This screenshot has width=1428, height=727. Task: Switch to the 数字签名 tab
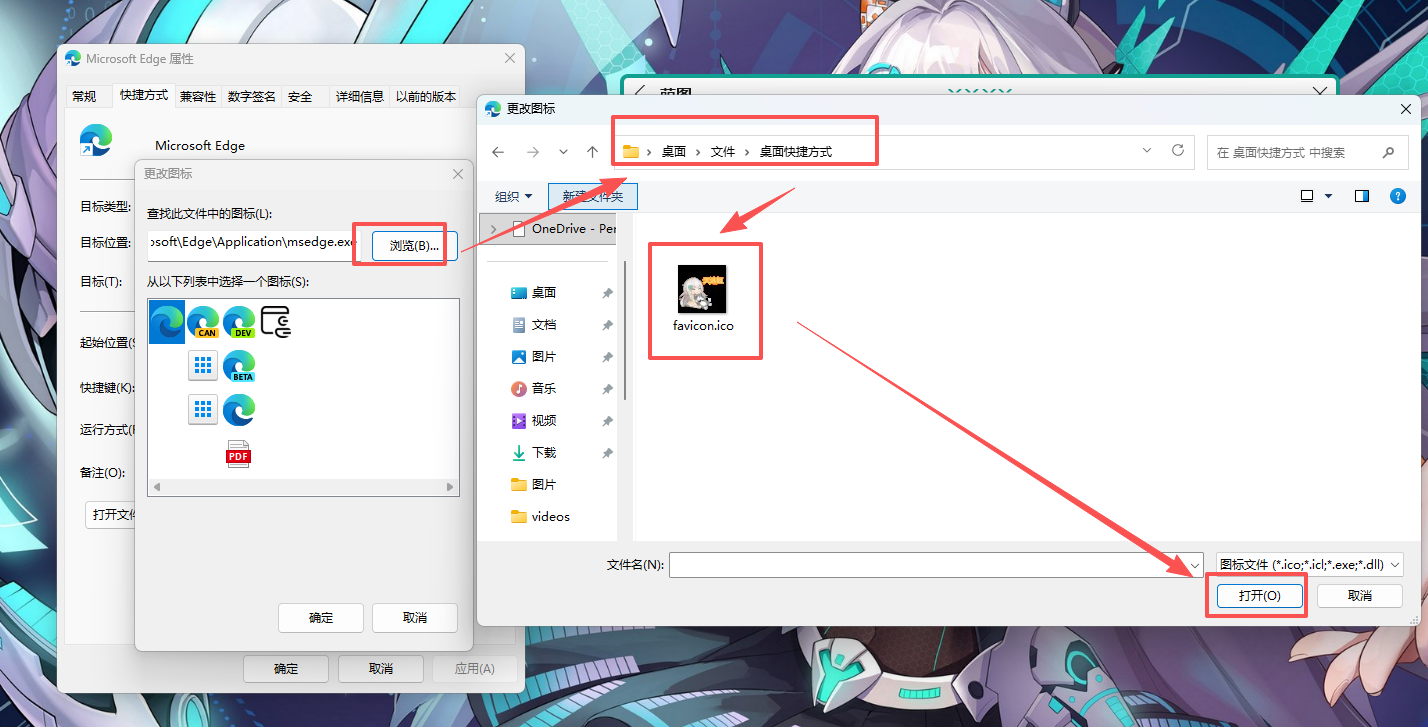pos(251,96)
